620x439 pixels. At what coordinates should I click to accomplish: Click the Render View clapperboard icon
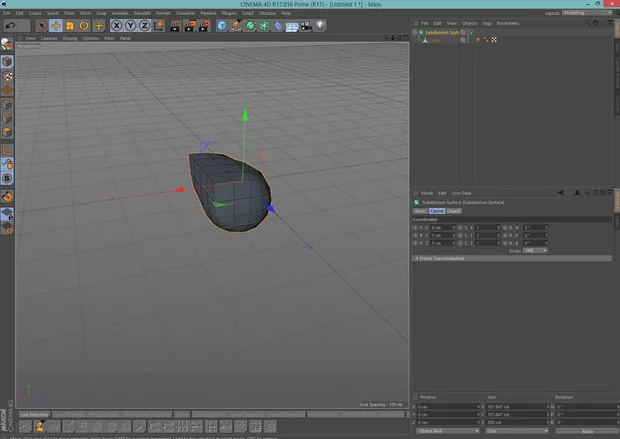(174, 25)
